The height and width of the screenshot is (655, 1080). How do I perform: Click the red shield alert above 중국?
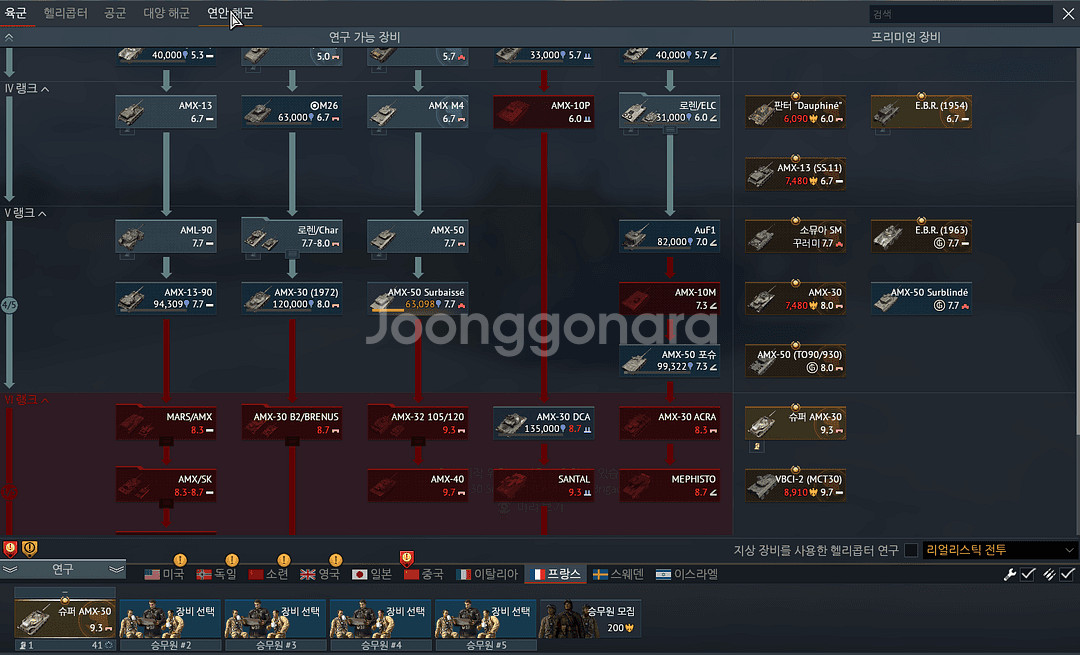pyautogui.click(x=407, y=557)
